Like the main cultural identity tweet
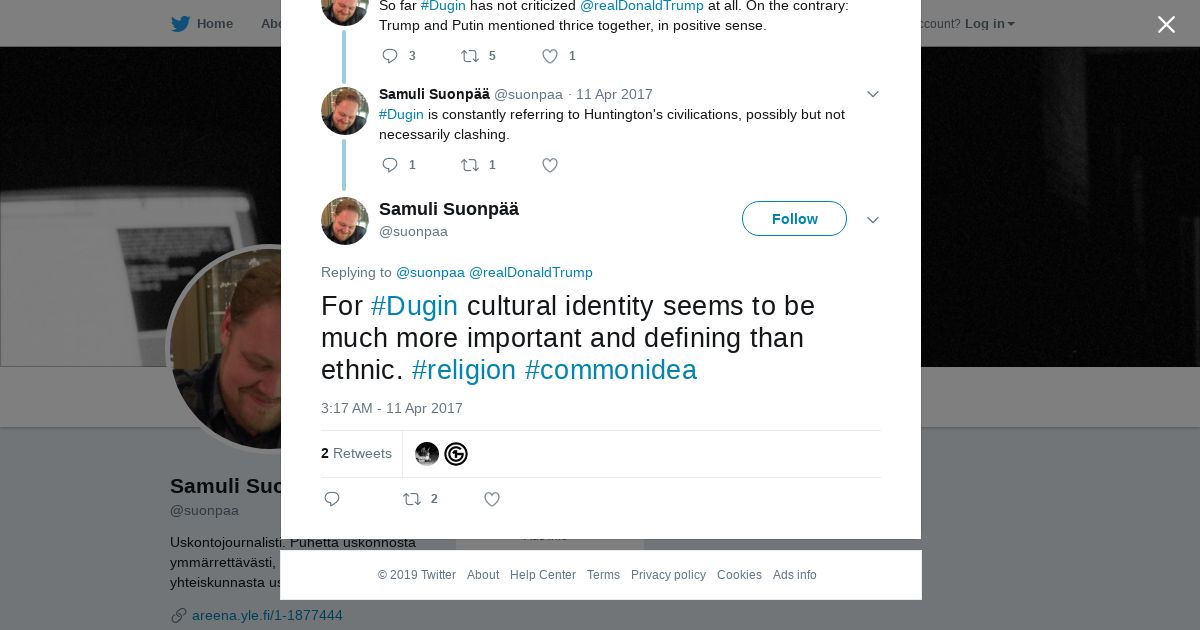The height and width of the screenshot is (630, 1200). pos(492,499)
